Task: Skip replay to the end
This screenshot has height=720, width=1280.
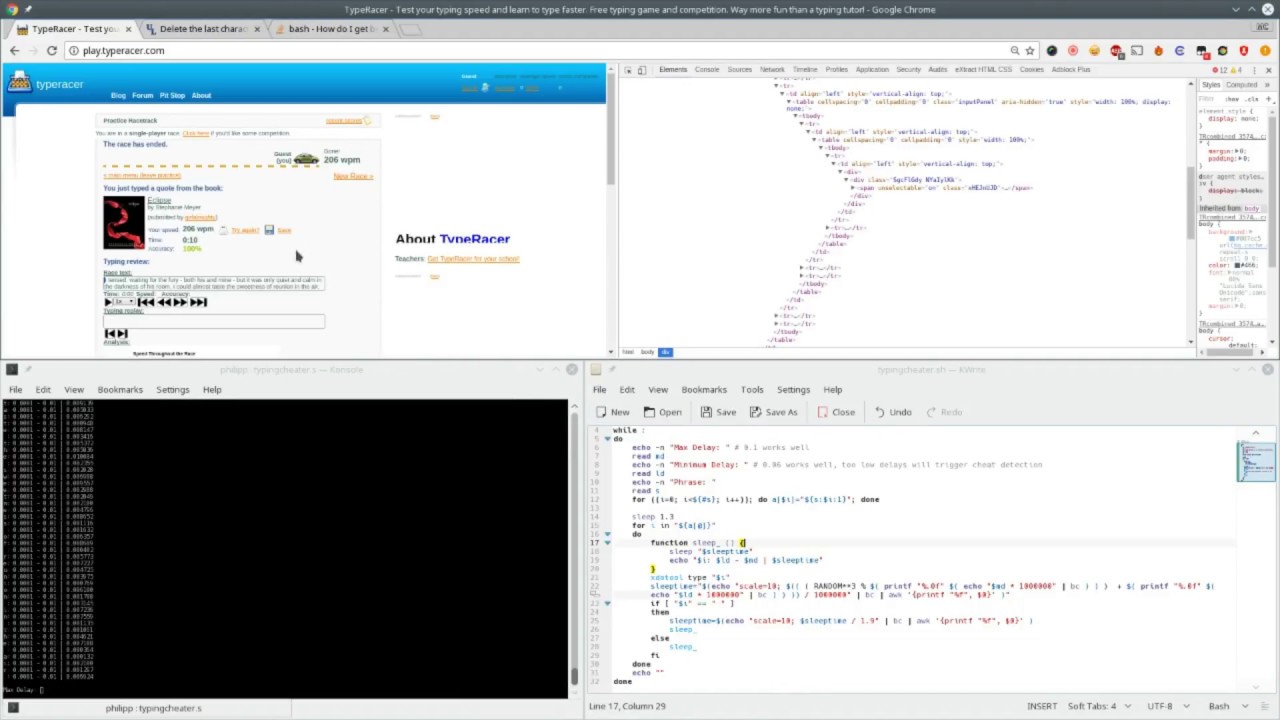Action: [x=198, y=302]
